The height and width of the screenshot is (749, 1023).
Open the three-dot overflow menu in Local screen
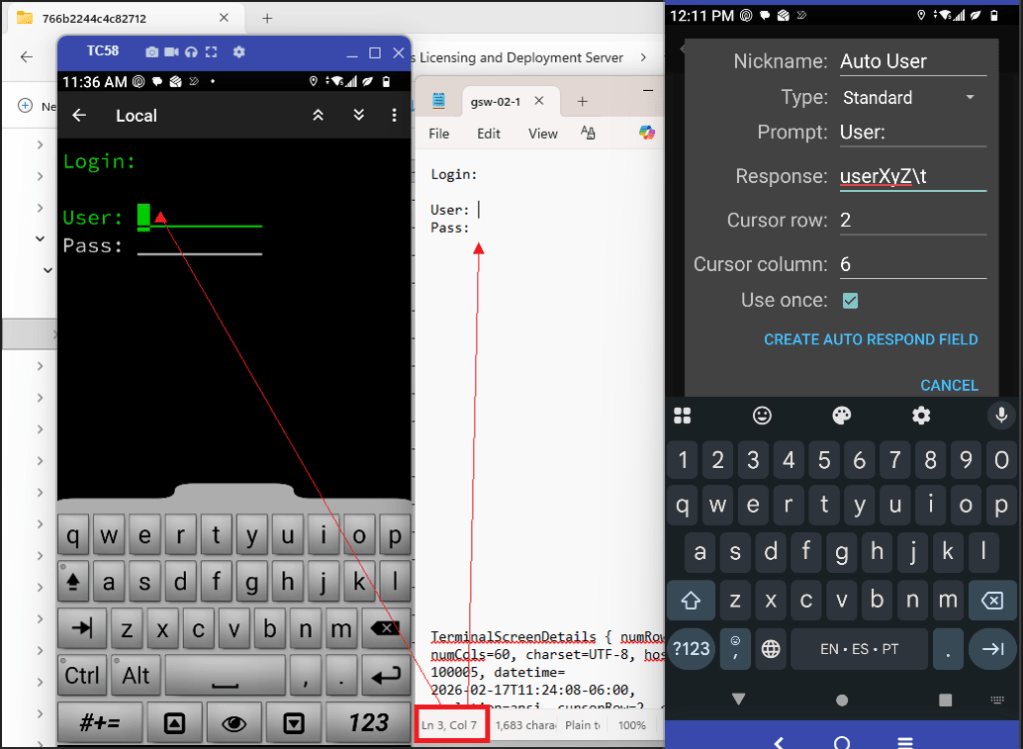[x=393, y=115]
